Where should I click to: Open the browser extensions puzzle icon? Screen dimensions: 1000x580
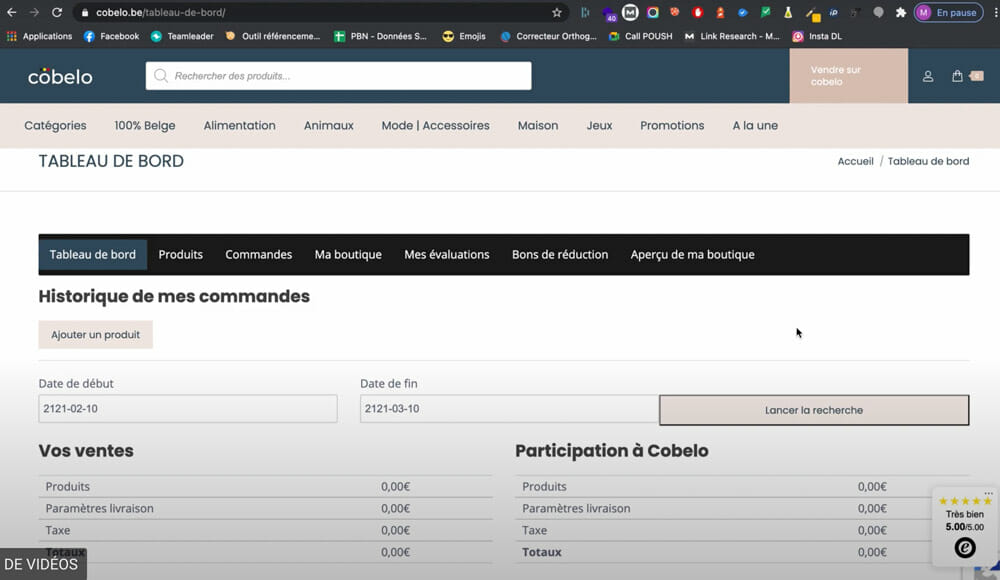tap(901, 13)
